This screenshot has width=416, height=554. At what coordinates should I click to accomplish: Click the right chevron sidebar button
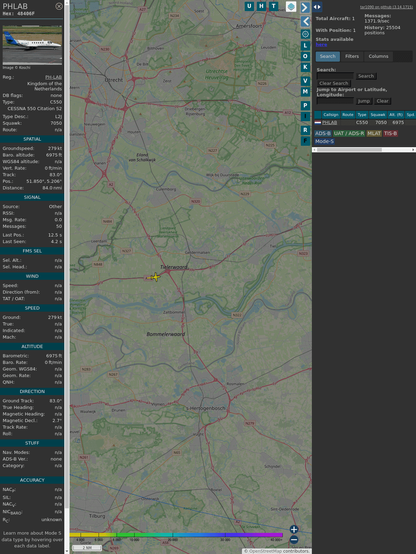[305, 7]
